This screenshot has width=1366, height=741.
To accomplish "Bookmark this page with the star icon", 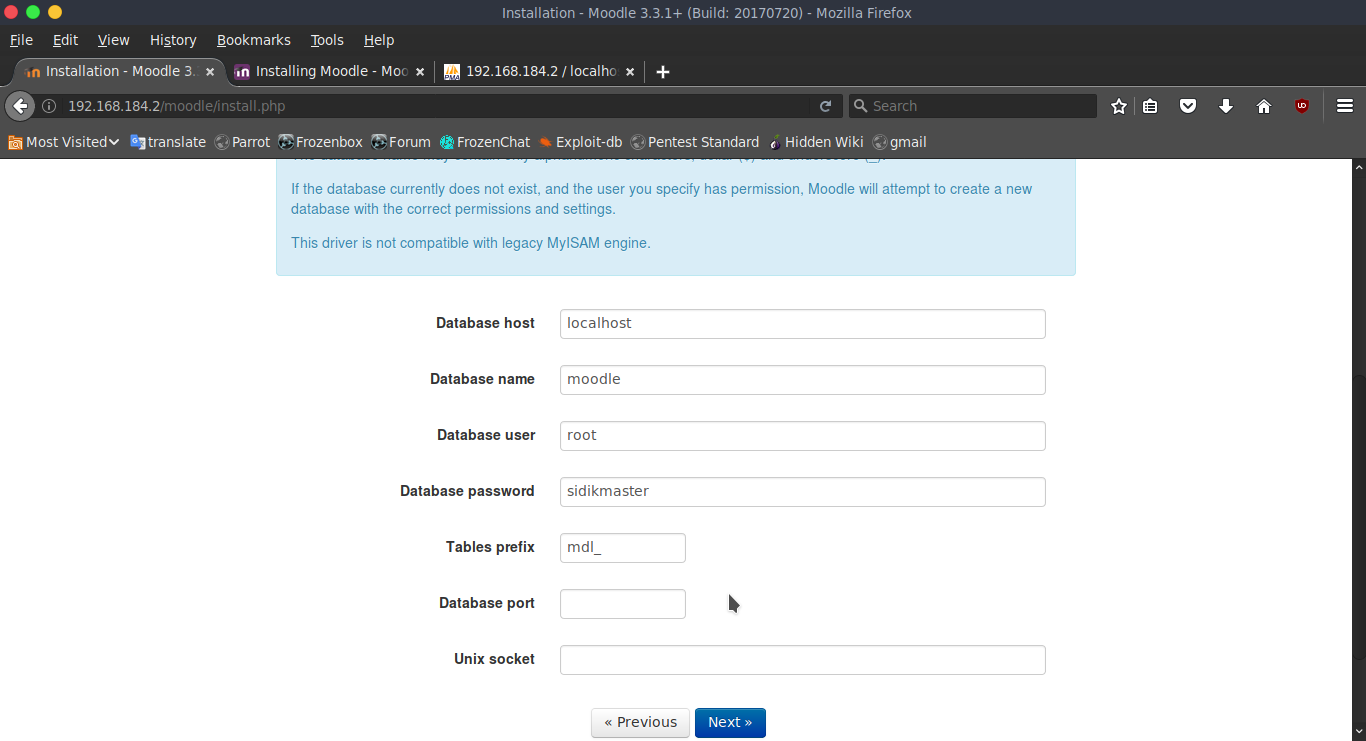I will pos(1119,106).
